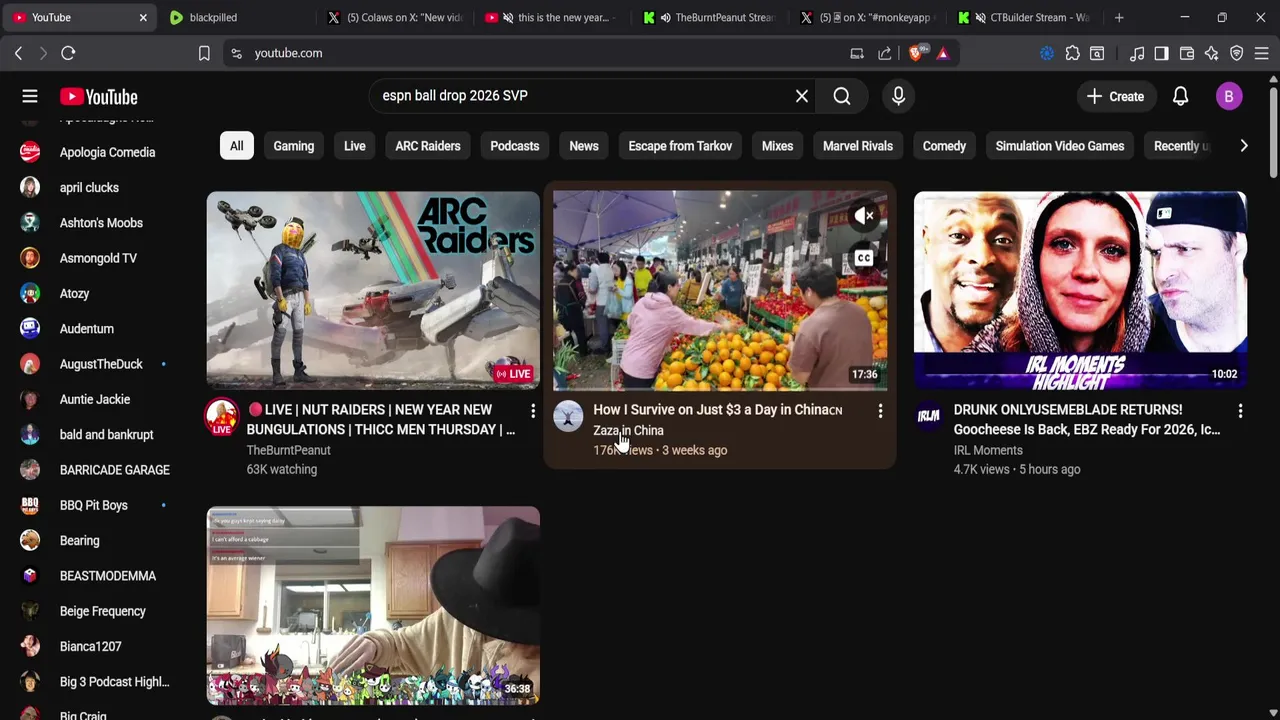The height and width of the screenshot is (720, 1280).
Task: Click the address bar showing youtube.com
Action: click(540, 53)
